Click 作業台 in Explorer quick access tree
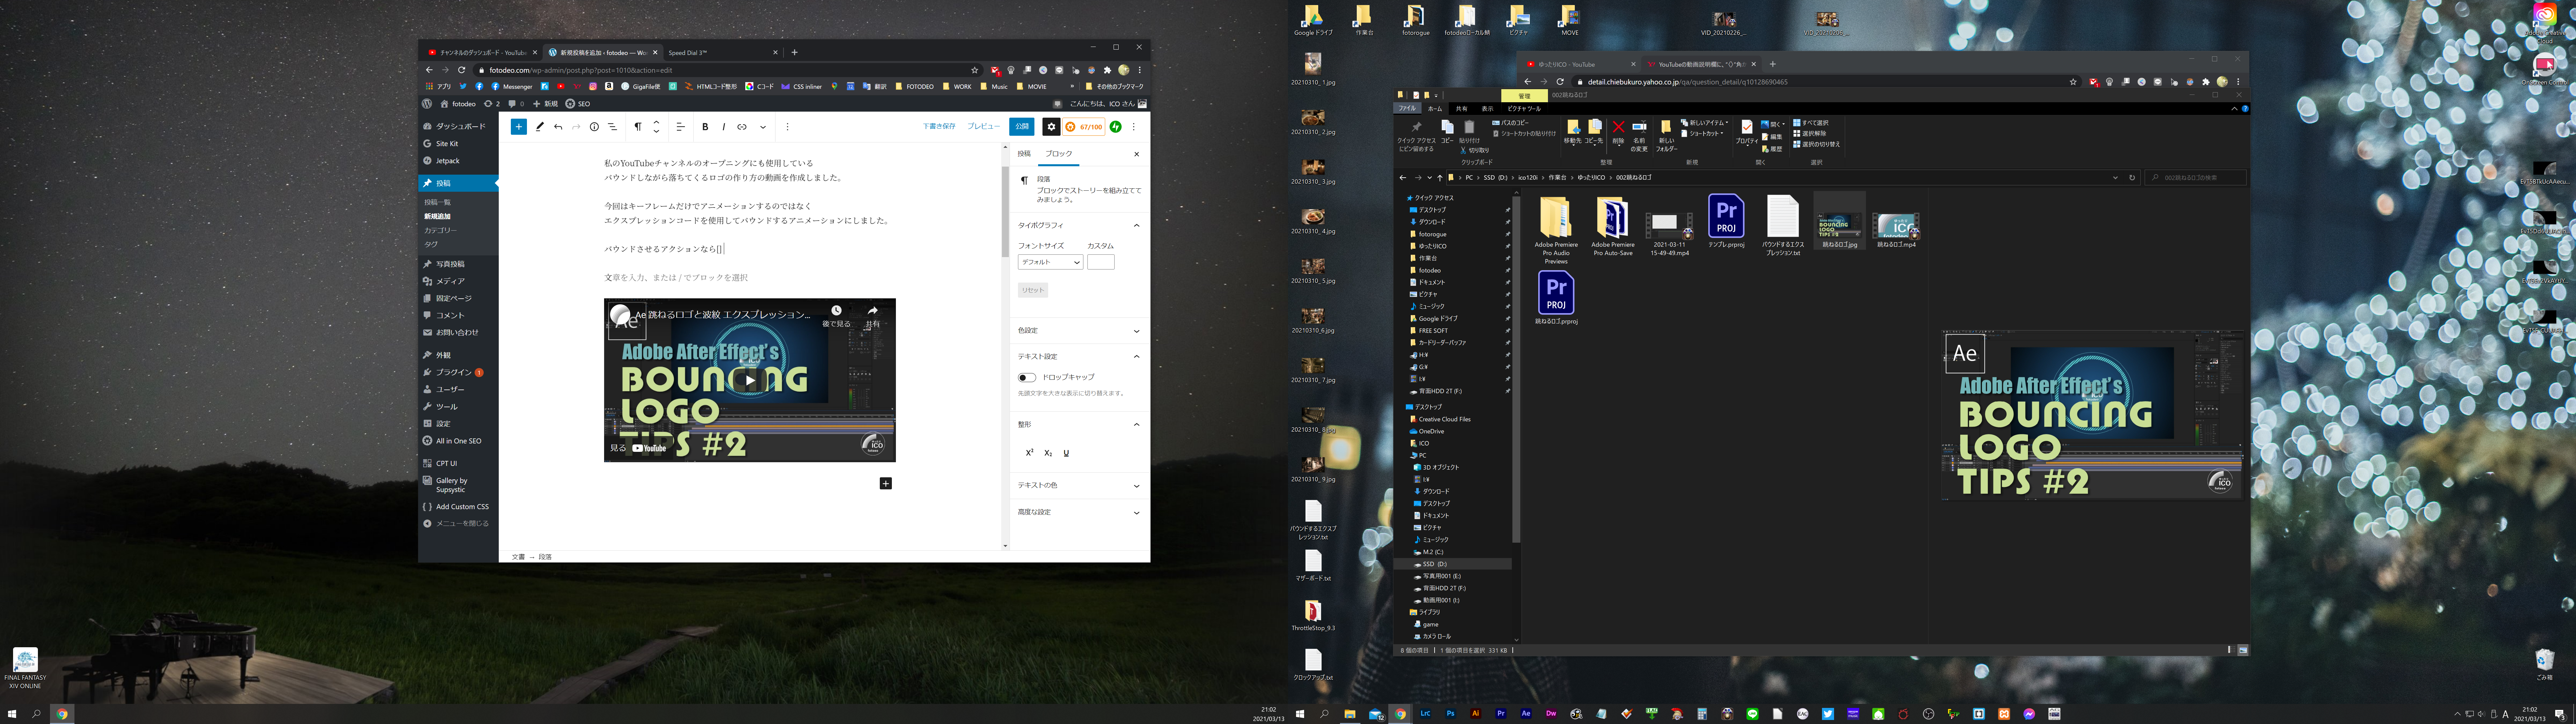 1428,258
